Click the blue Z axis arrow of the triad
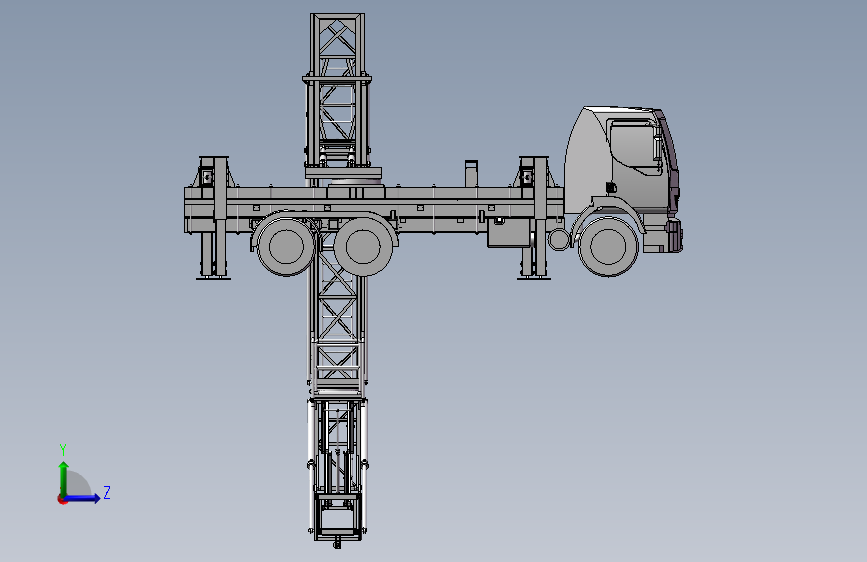The width and height of the screenshot is (867, 562). [82, 498]
